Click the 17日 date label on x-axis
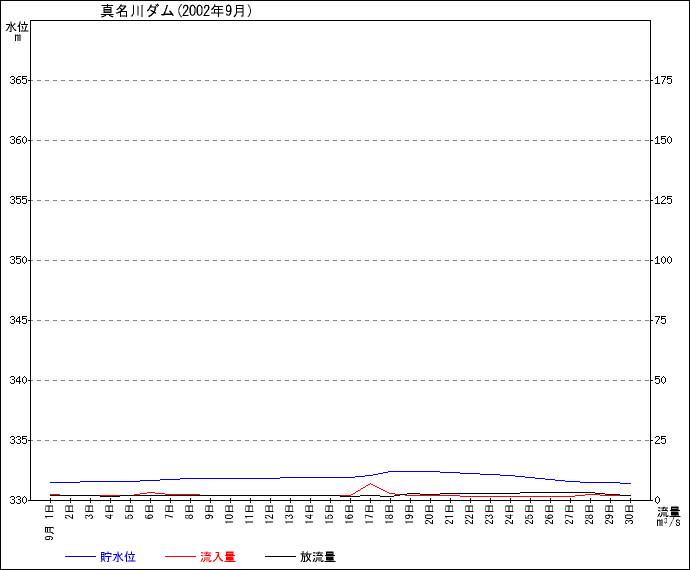690x570 pixels. click(370, 515)
